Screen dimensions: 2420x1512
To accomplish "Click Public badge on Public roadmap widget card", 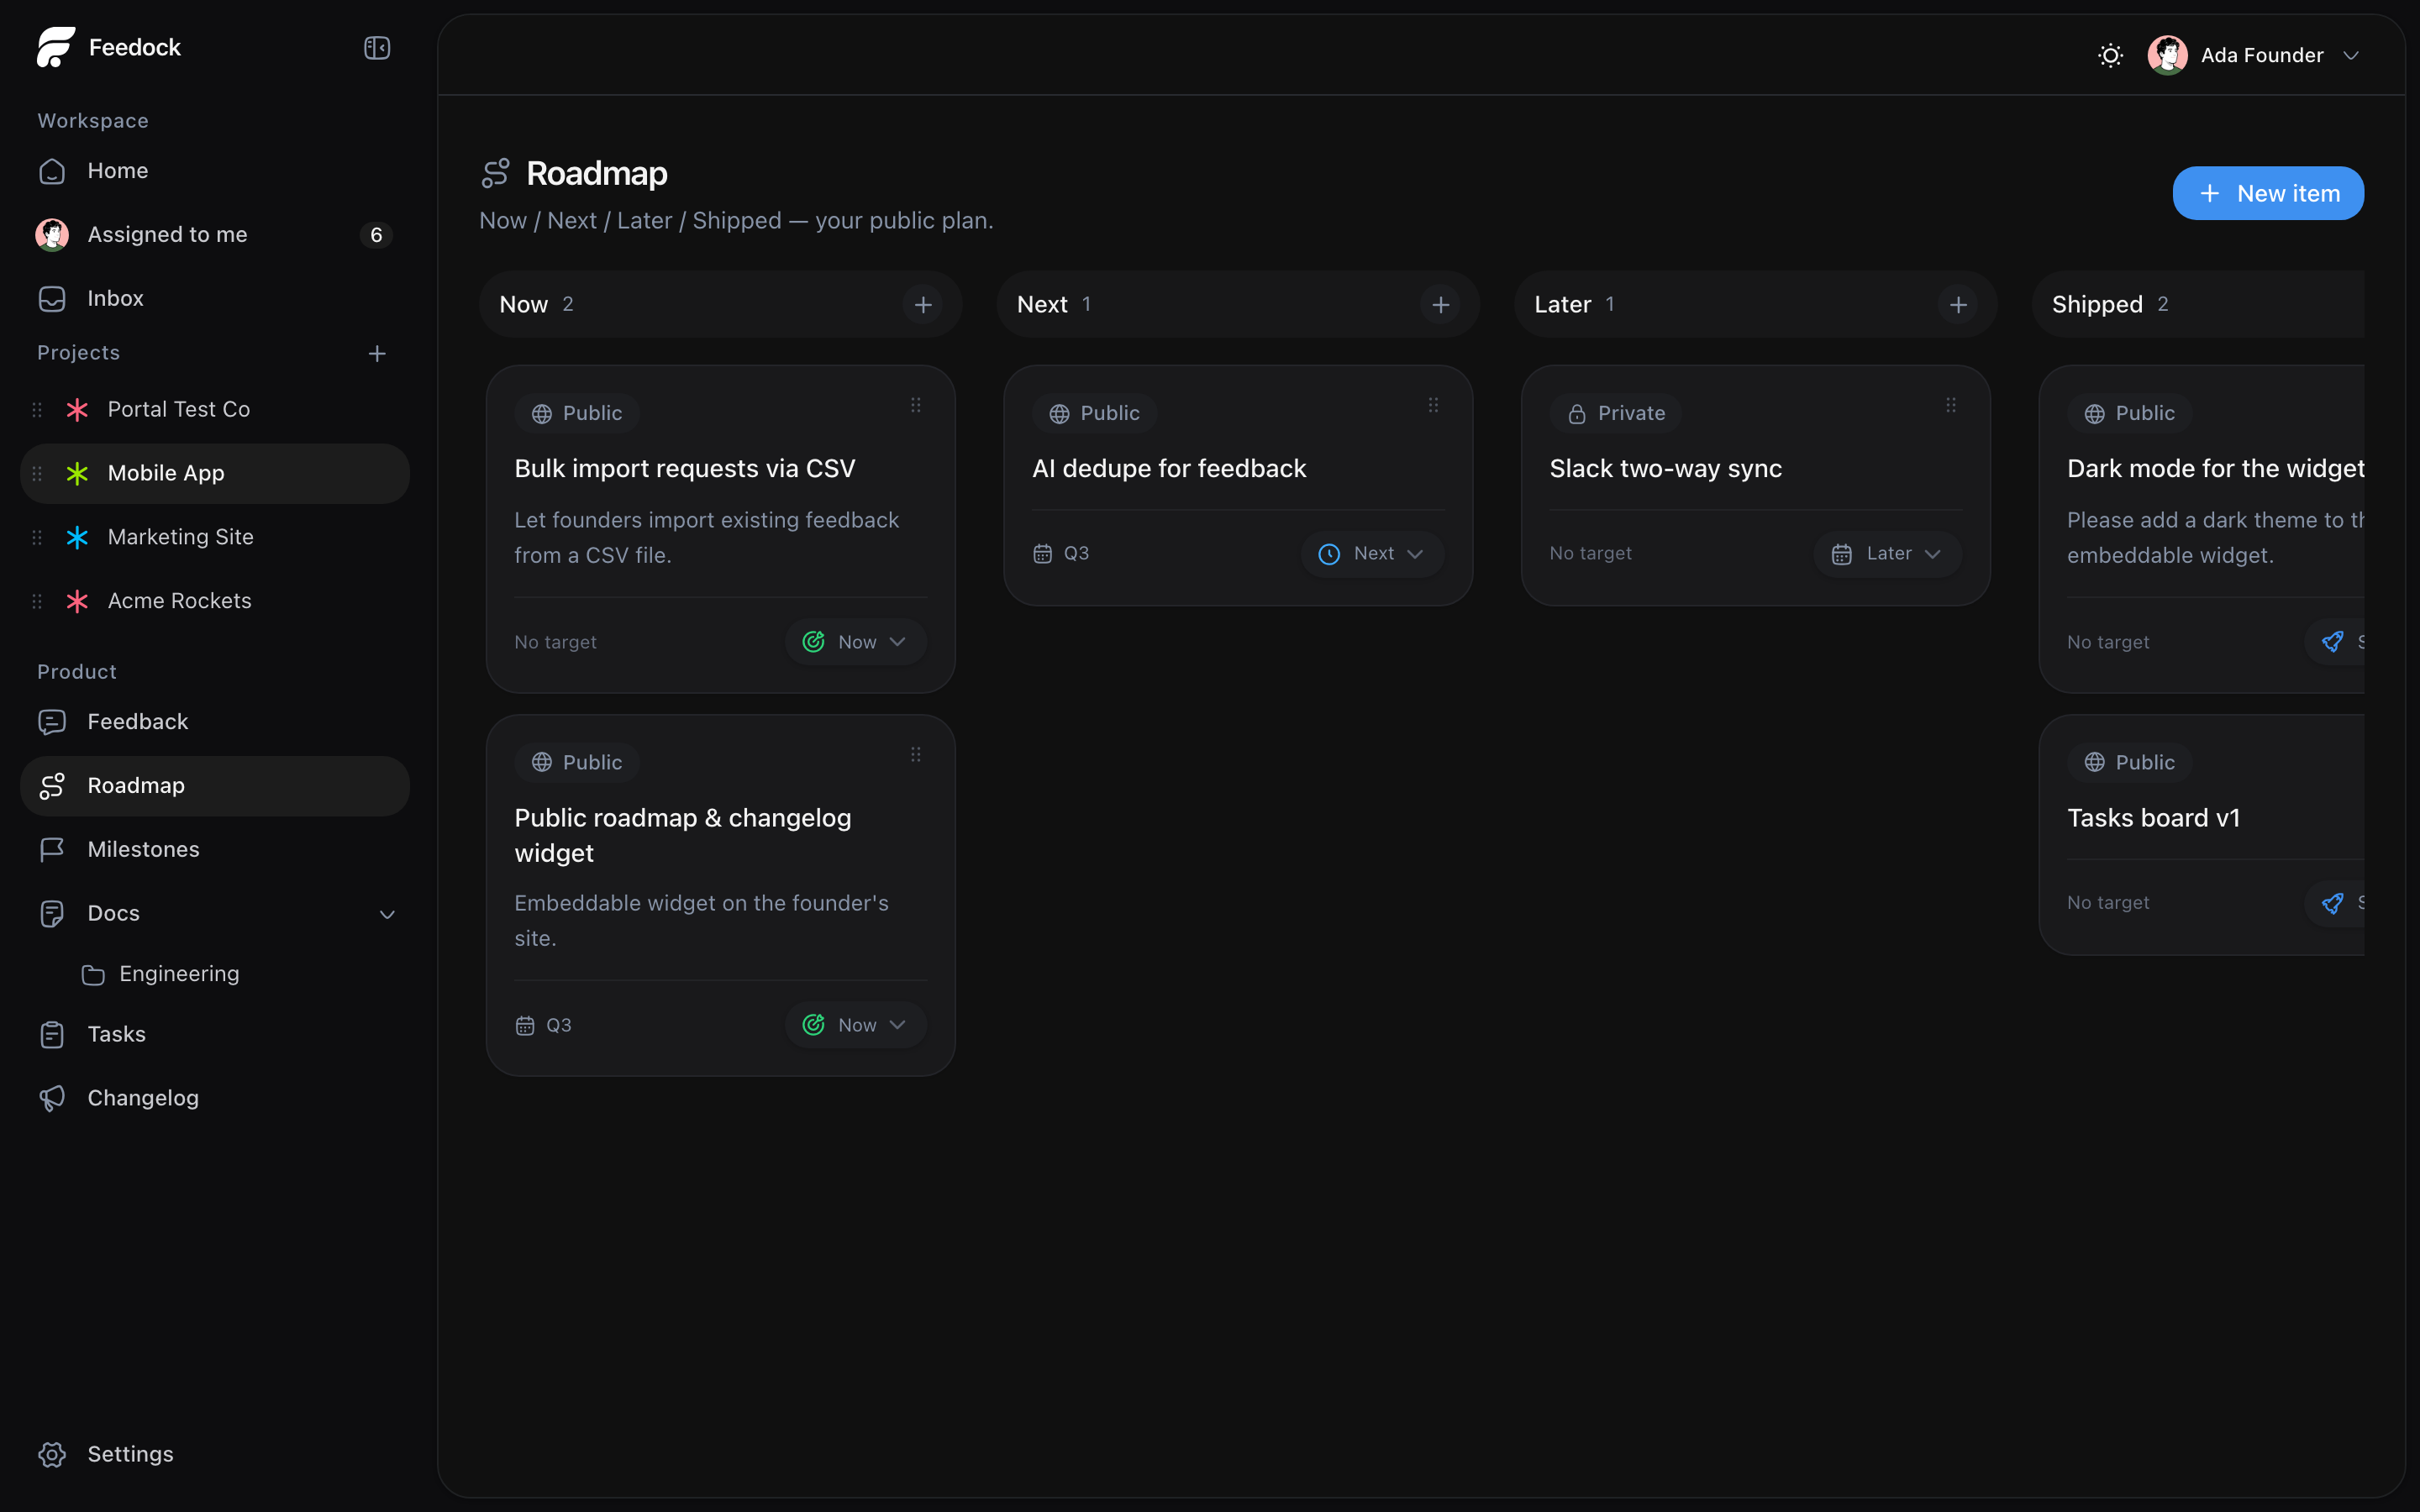I will 577,762.
